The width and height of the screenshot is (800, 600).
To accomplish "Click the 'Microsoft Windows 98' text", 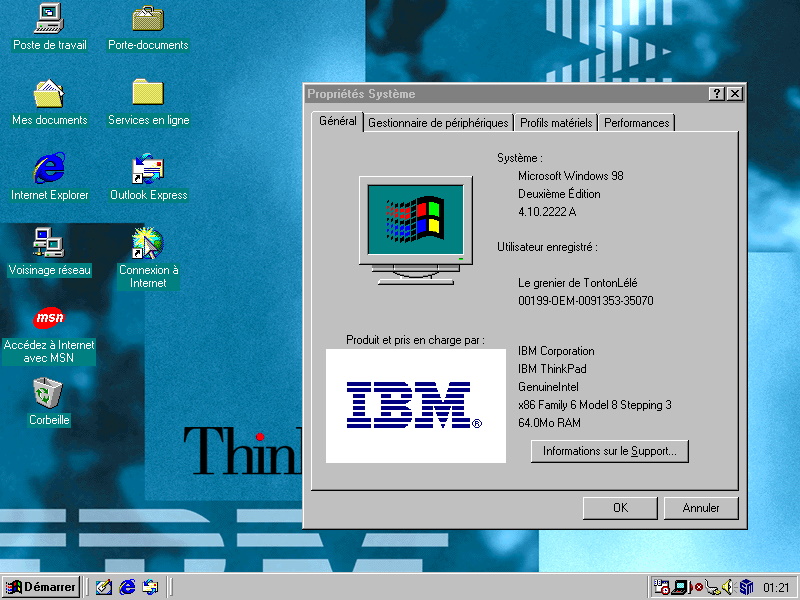I will click(x=570, y=176).
